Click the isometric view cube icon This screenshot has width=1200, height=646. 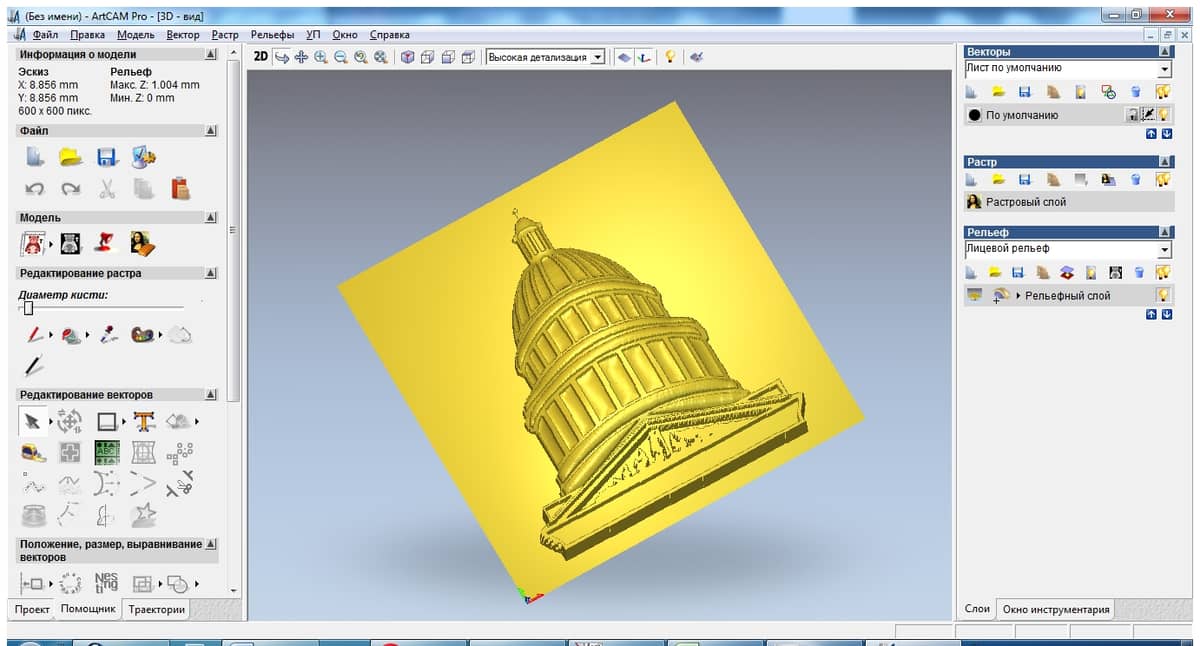tap(407, 57)
